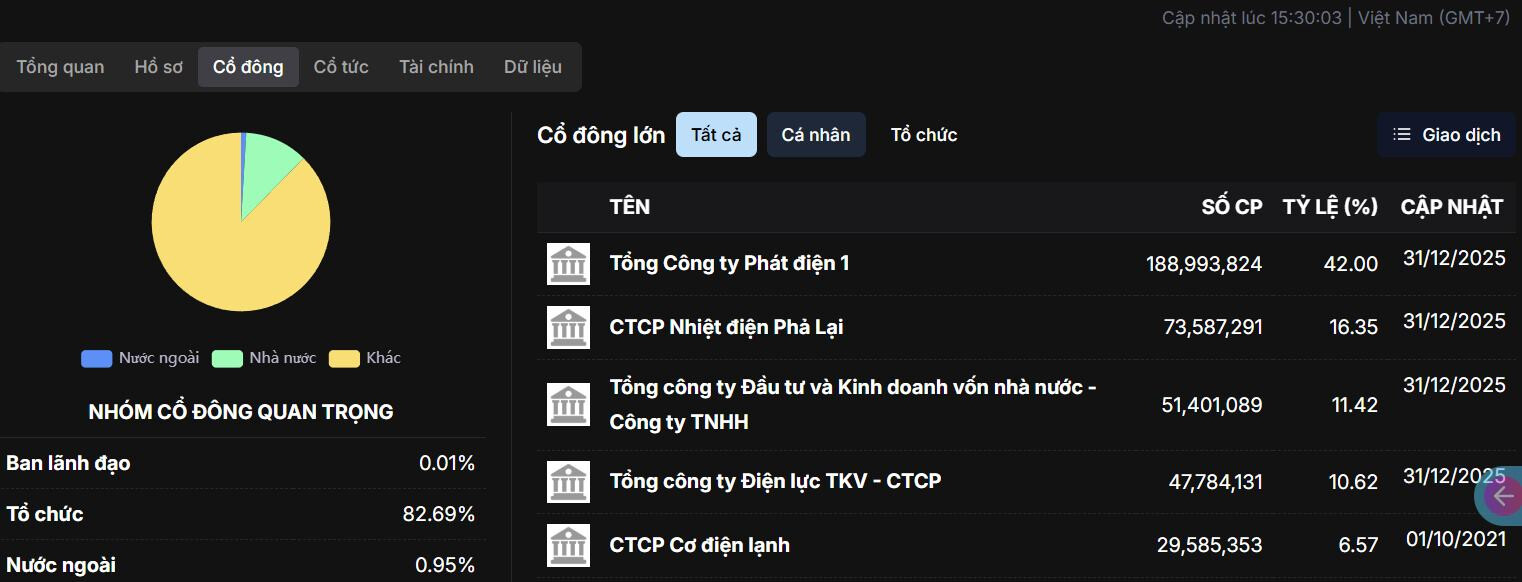Click institution icon beside CTCP Cơ điện lạnh

[568, 546]
